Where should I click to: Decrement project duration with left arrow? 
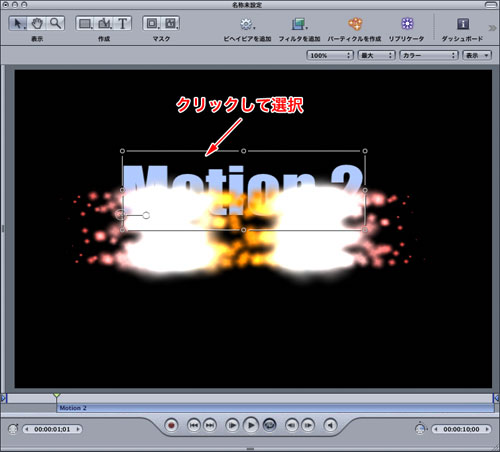pyautogui.click(x=436, y=429)
